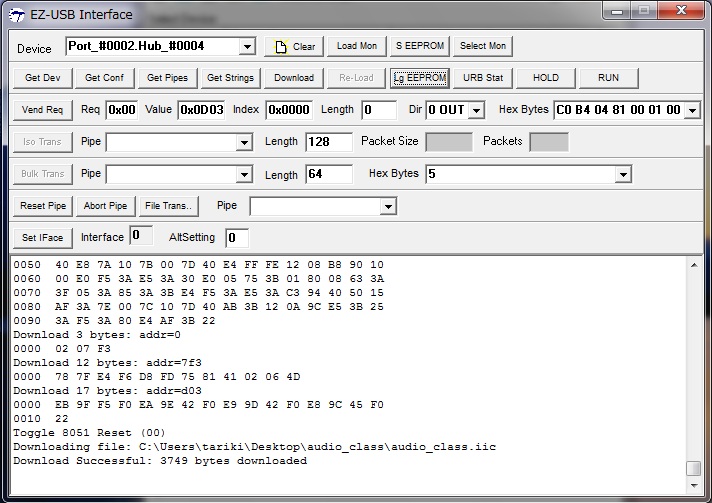
Task: Click the Download button
Action: [294, 78]
